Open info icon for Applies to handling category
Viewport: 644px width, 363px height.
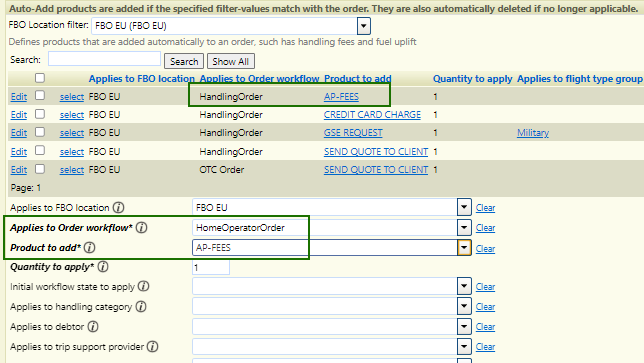pos(141,307)
